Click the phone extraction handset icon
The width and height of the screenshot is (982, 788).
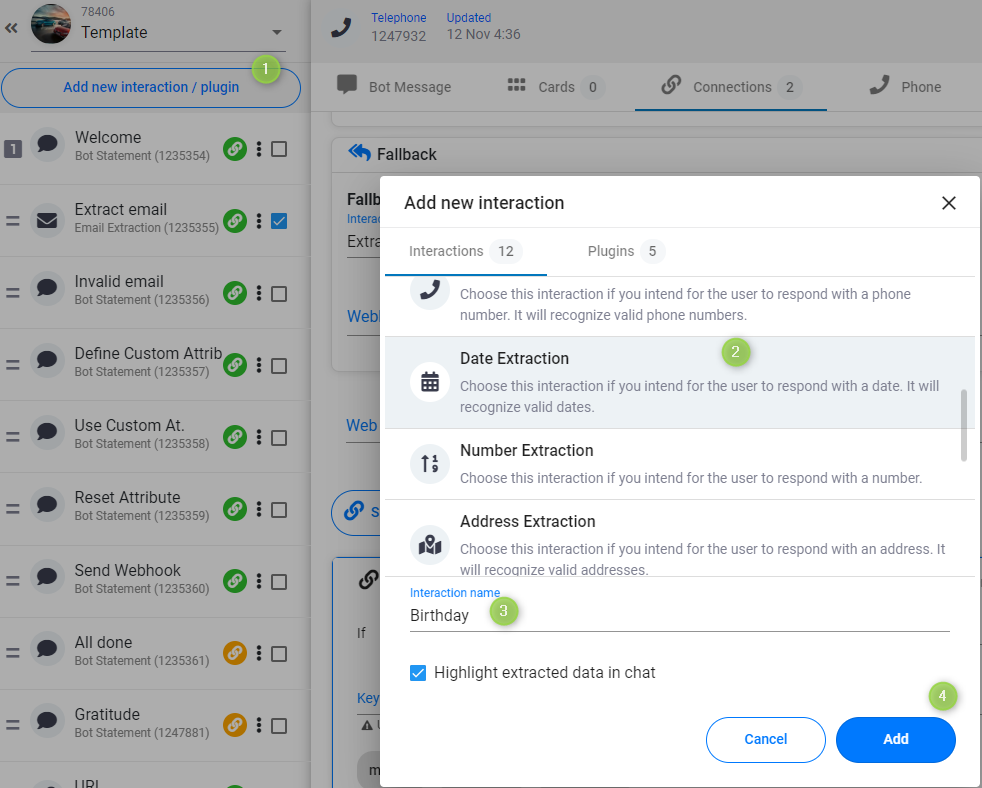[430, 291]
